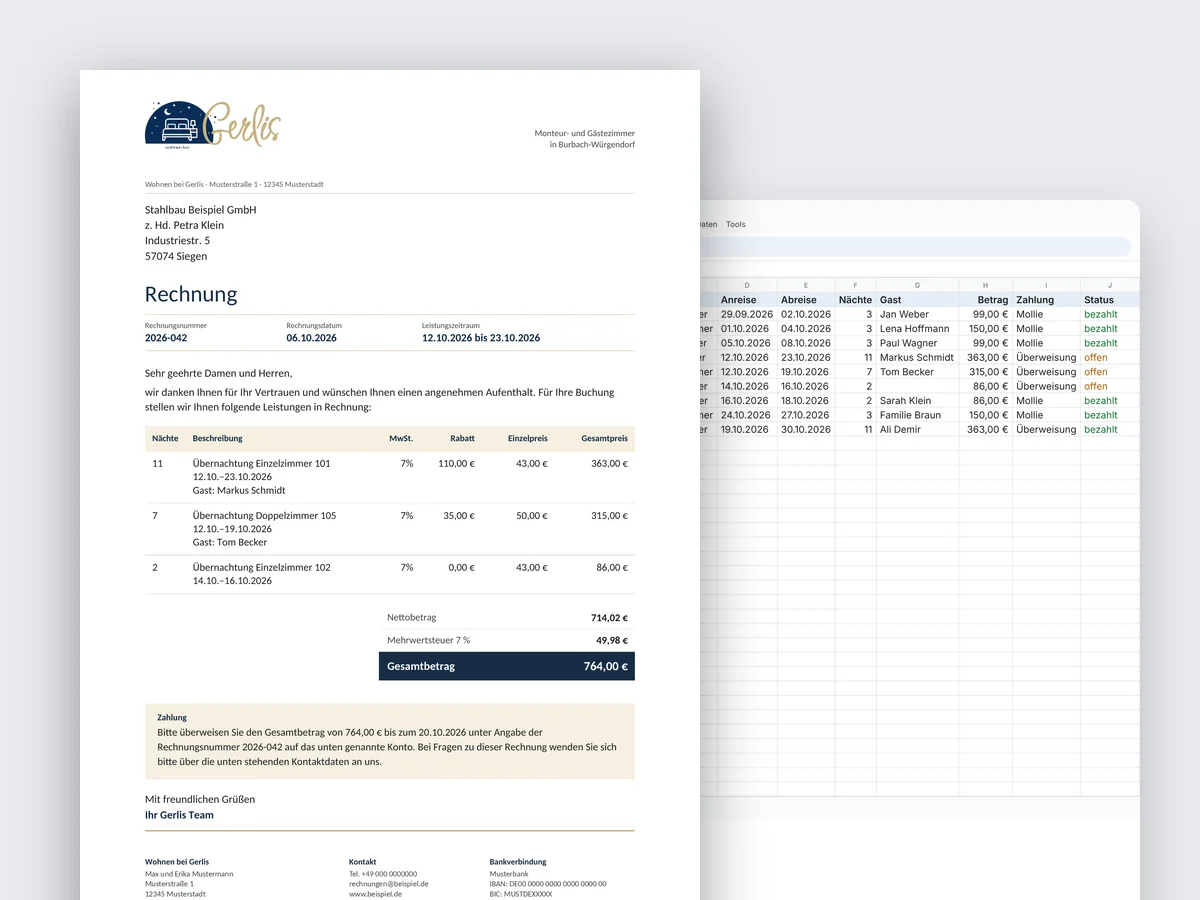Click the 'Gesamtbetrag' label in the dark total bar
This screenshot has height=900, width=1200.
421,666
